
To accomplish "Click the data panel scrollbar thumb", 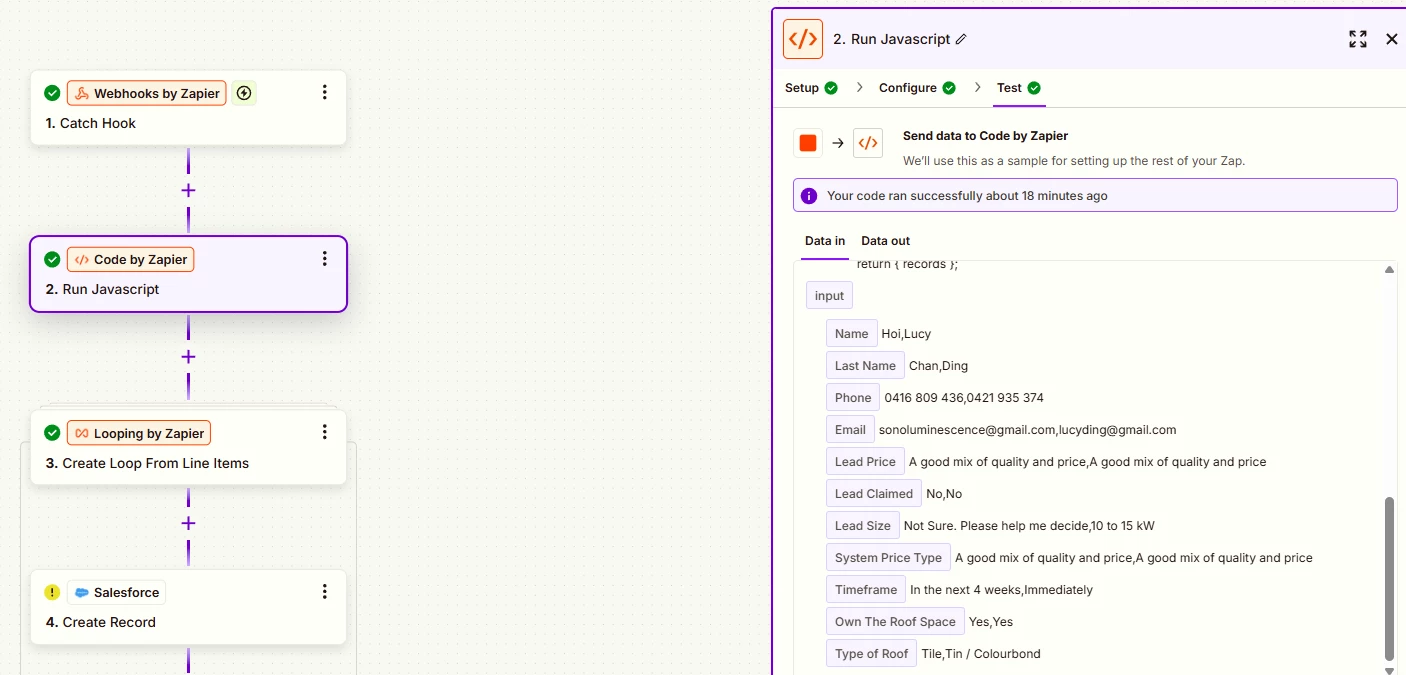I will coord(1389,578).
